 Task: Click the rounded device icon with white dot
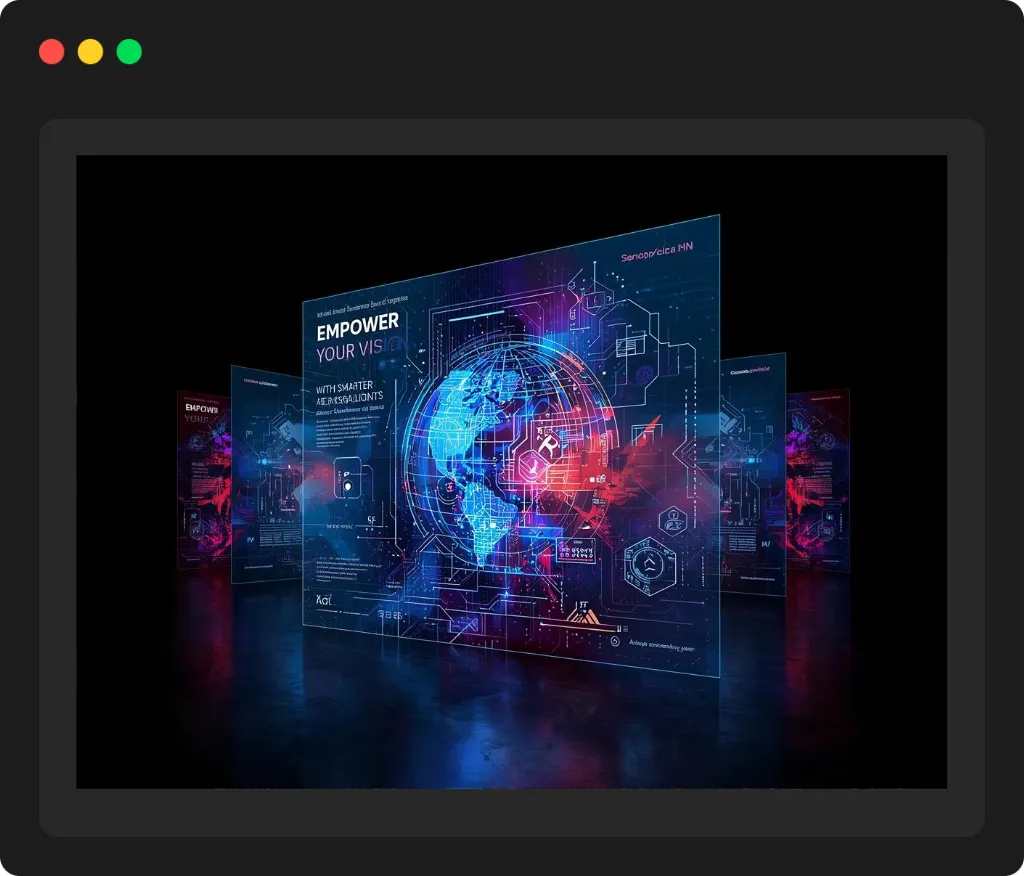tap(348, 478)
